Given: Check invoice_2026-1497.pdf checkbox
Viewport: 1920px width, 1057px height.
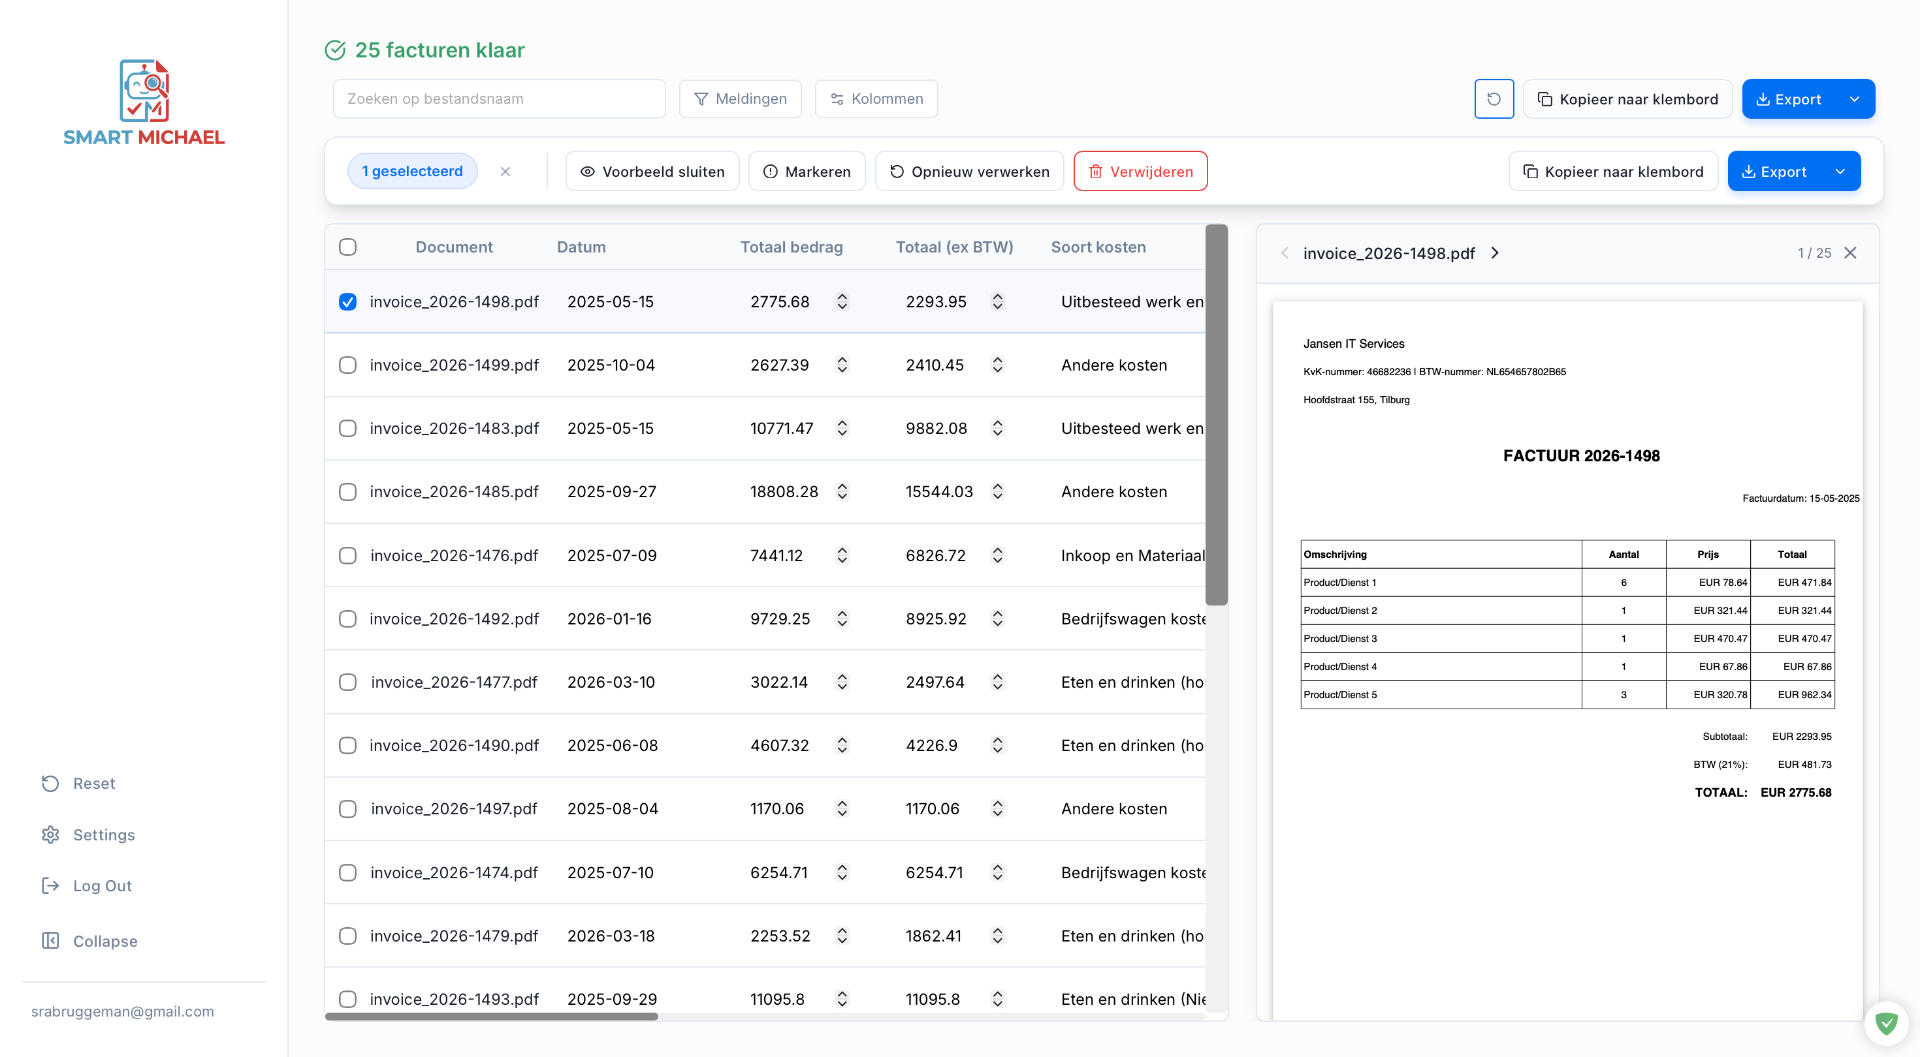Looking at the screenshot, I should coord(348,809).
